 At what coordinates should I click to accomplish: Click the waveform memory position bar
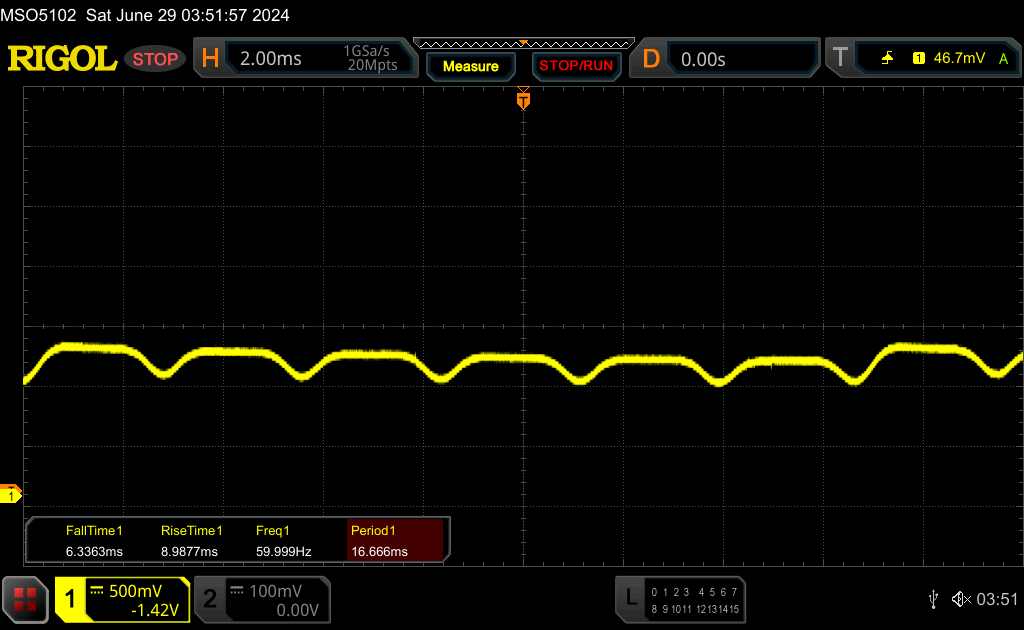[x=524, y=44]
